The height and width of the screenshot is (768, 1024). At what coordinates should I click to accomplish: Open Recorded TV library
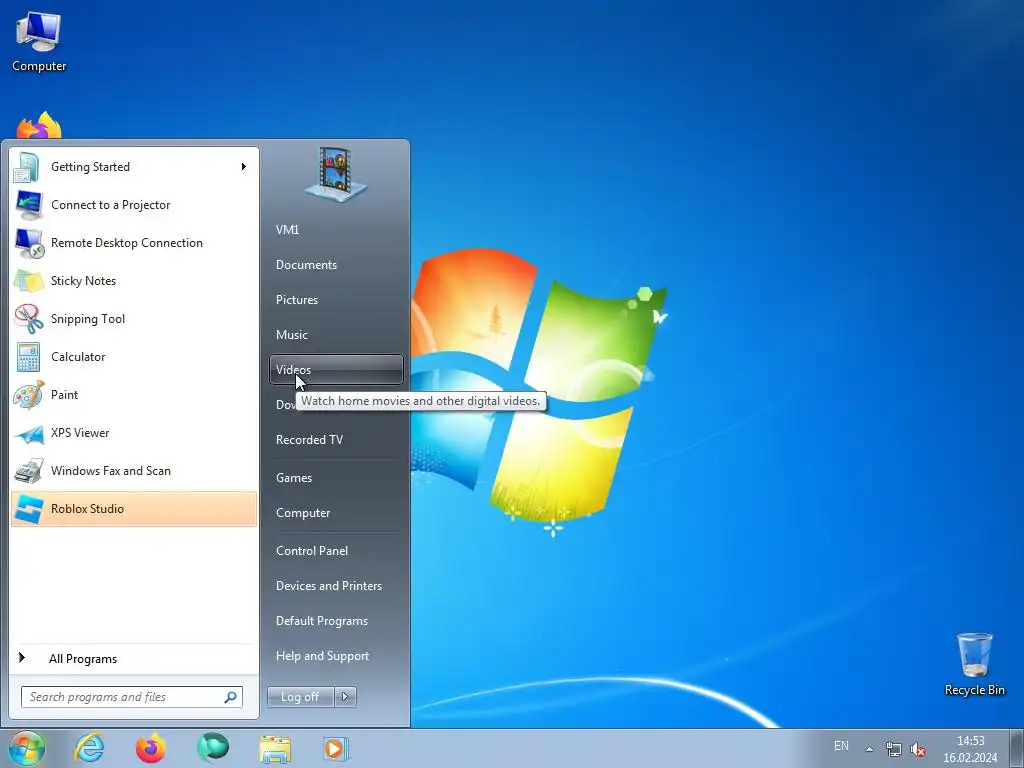(x=336, y=440)
